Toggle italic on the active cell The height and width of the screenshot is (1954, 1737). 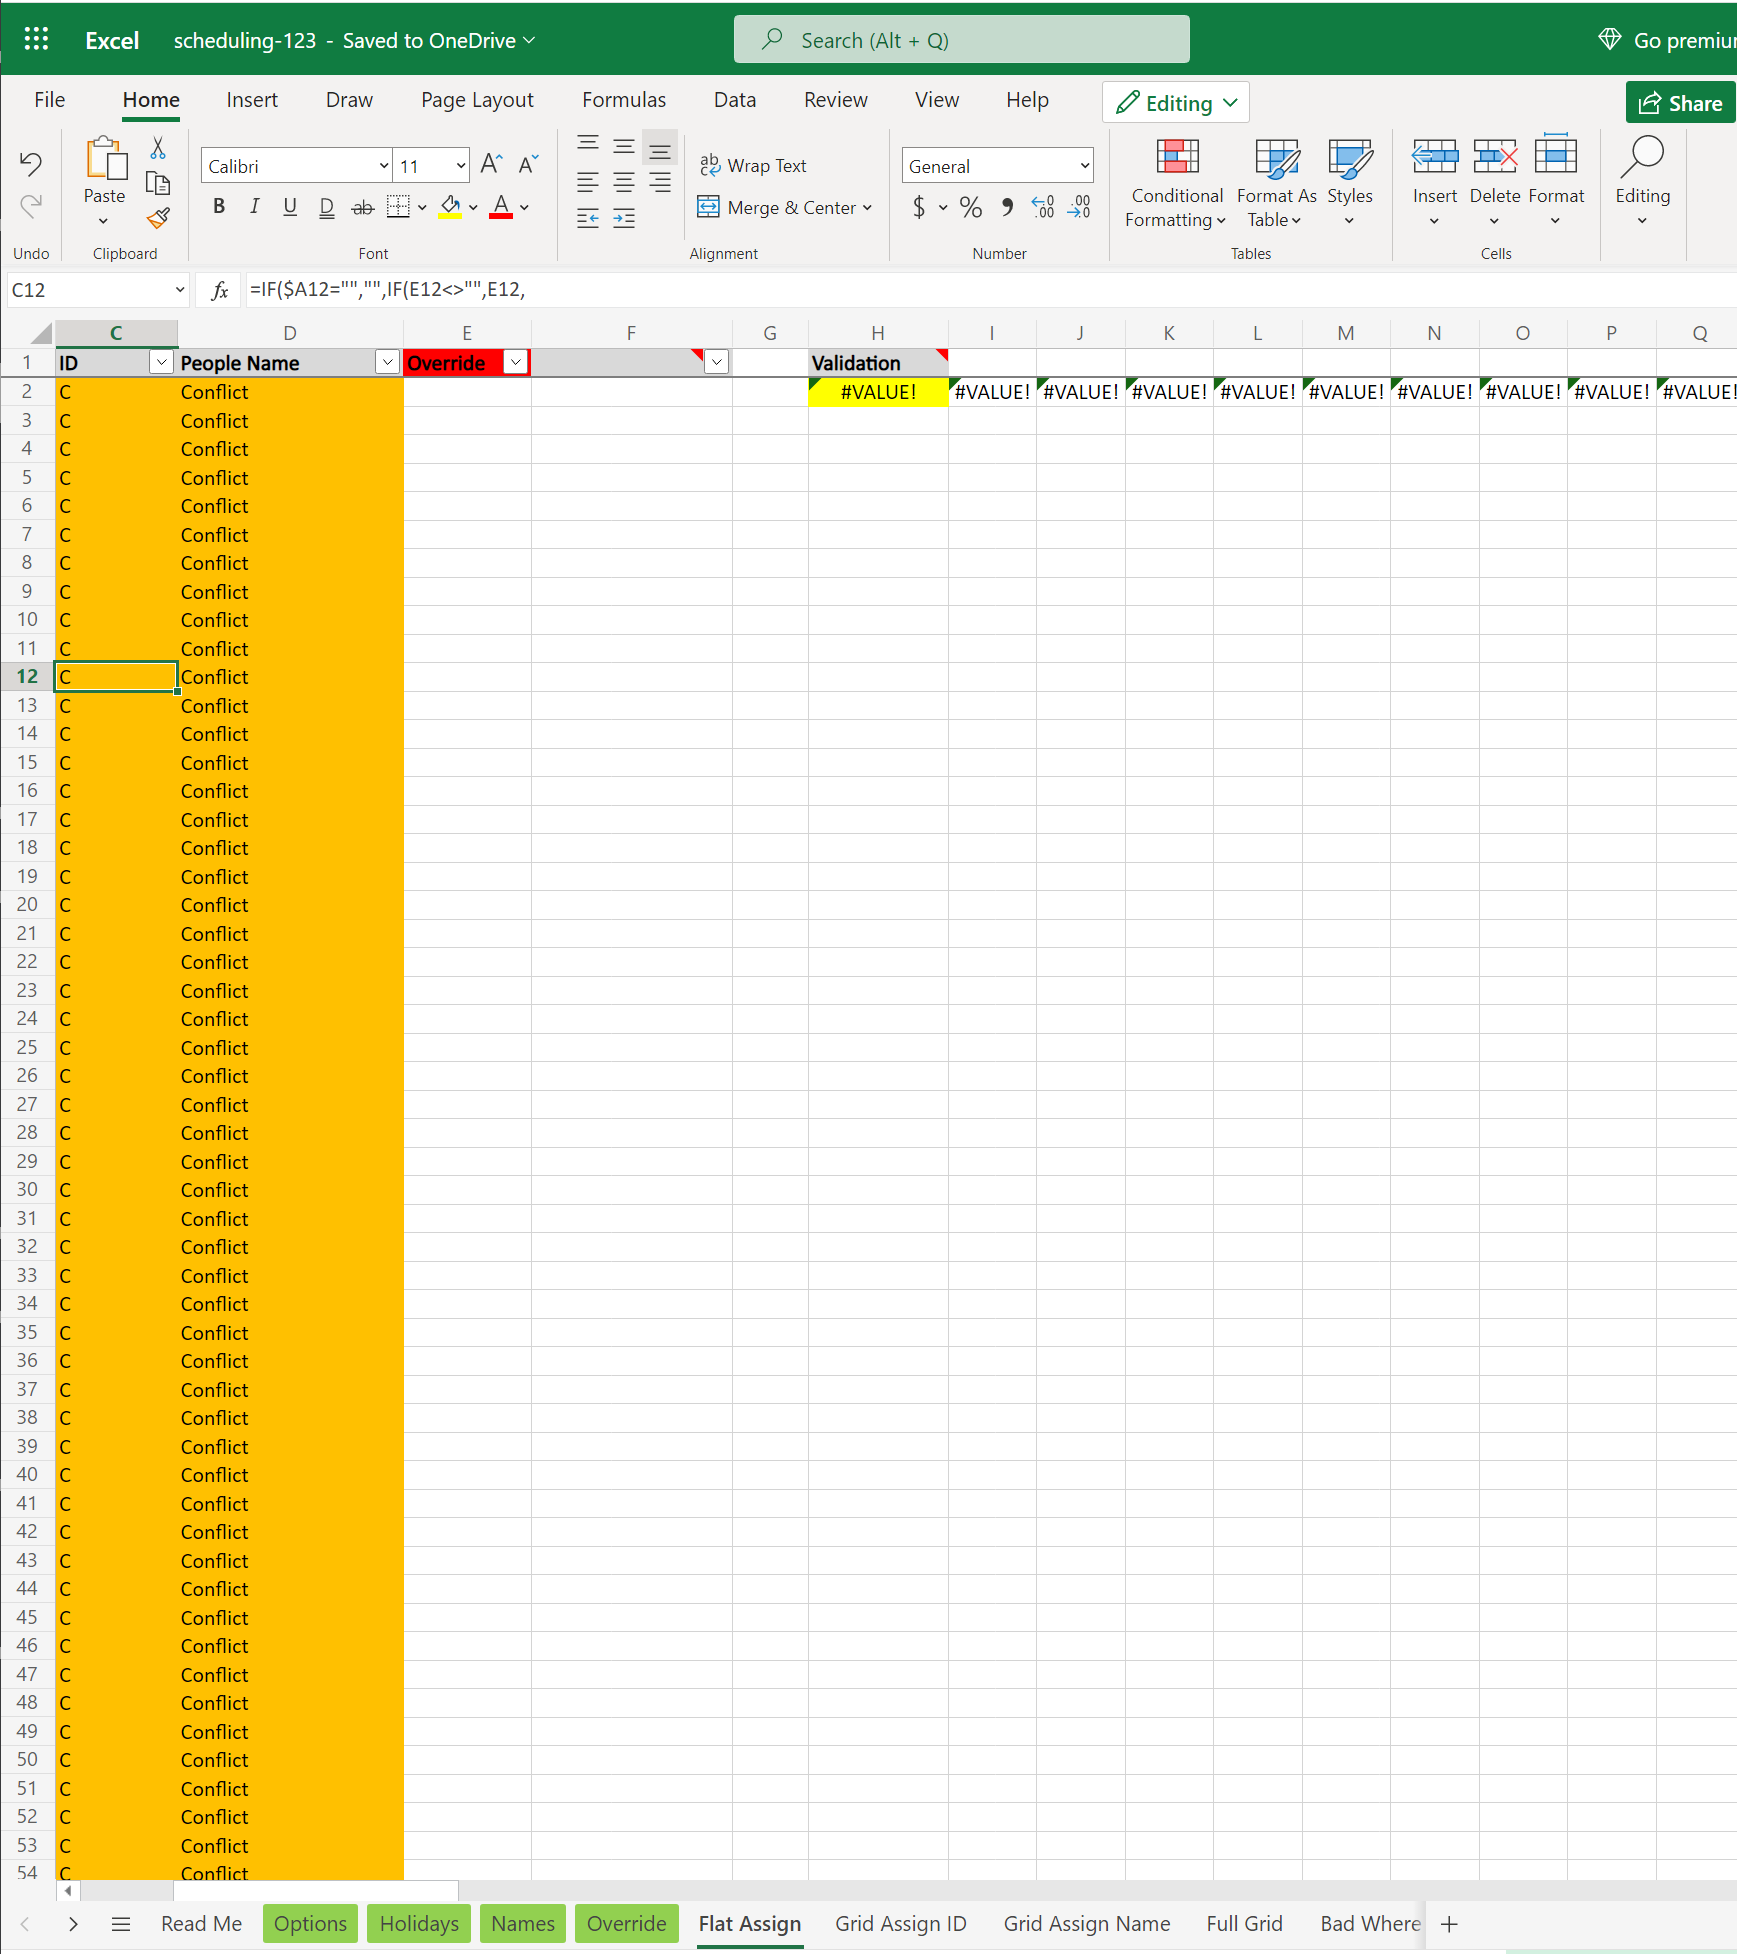(x=254, y=206)
